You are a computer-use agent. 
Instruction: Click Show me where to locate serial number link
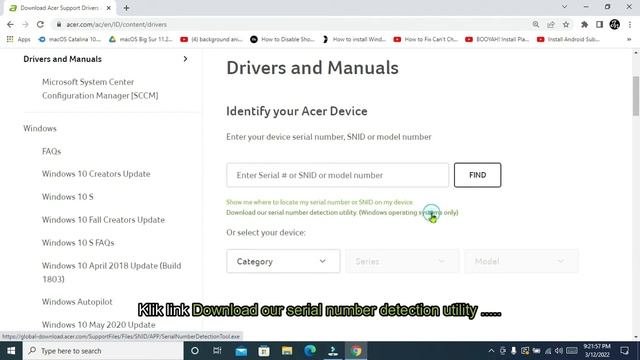320,202
